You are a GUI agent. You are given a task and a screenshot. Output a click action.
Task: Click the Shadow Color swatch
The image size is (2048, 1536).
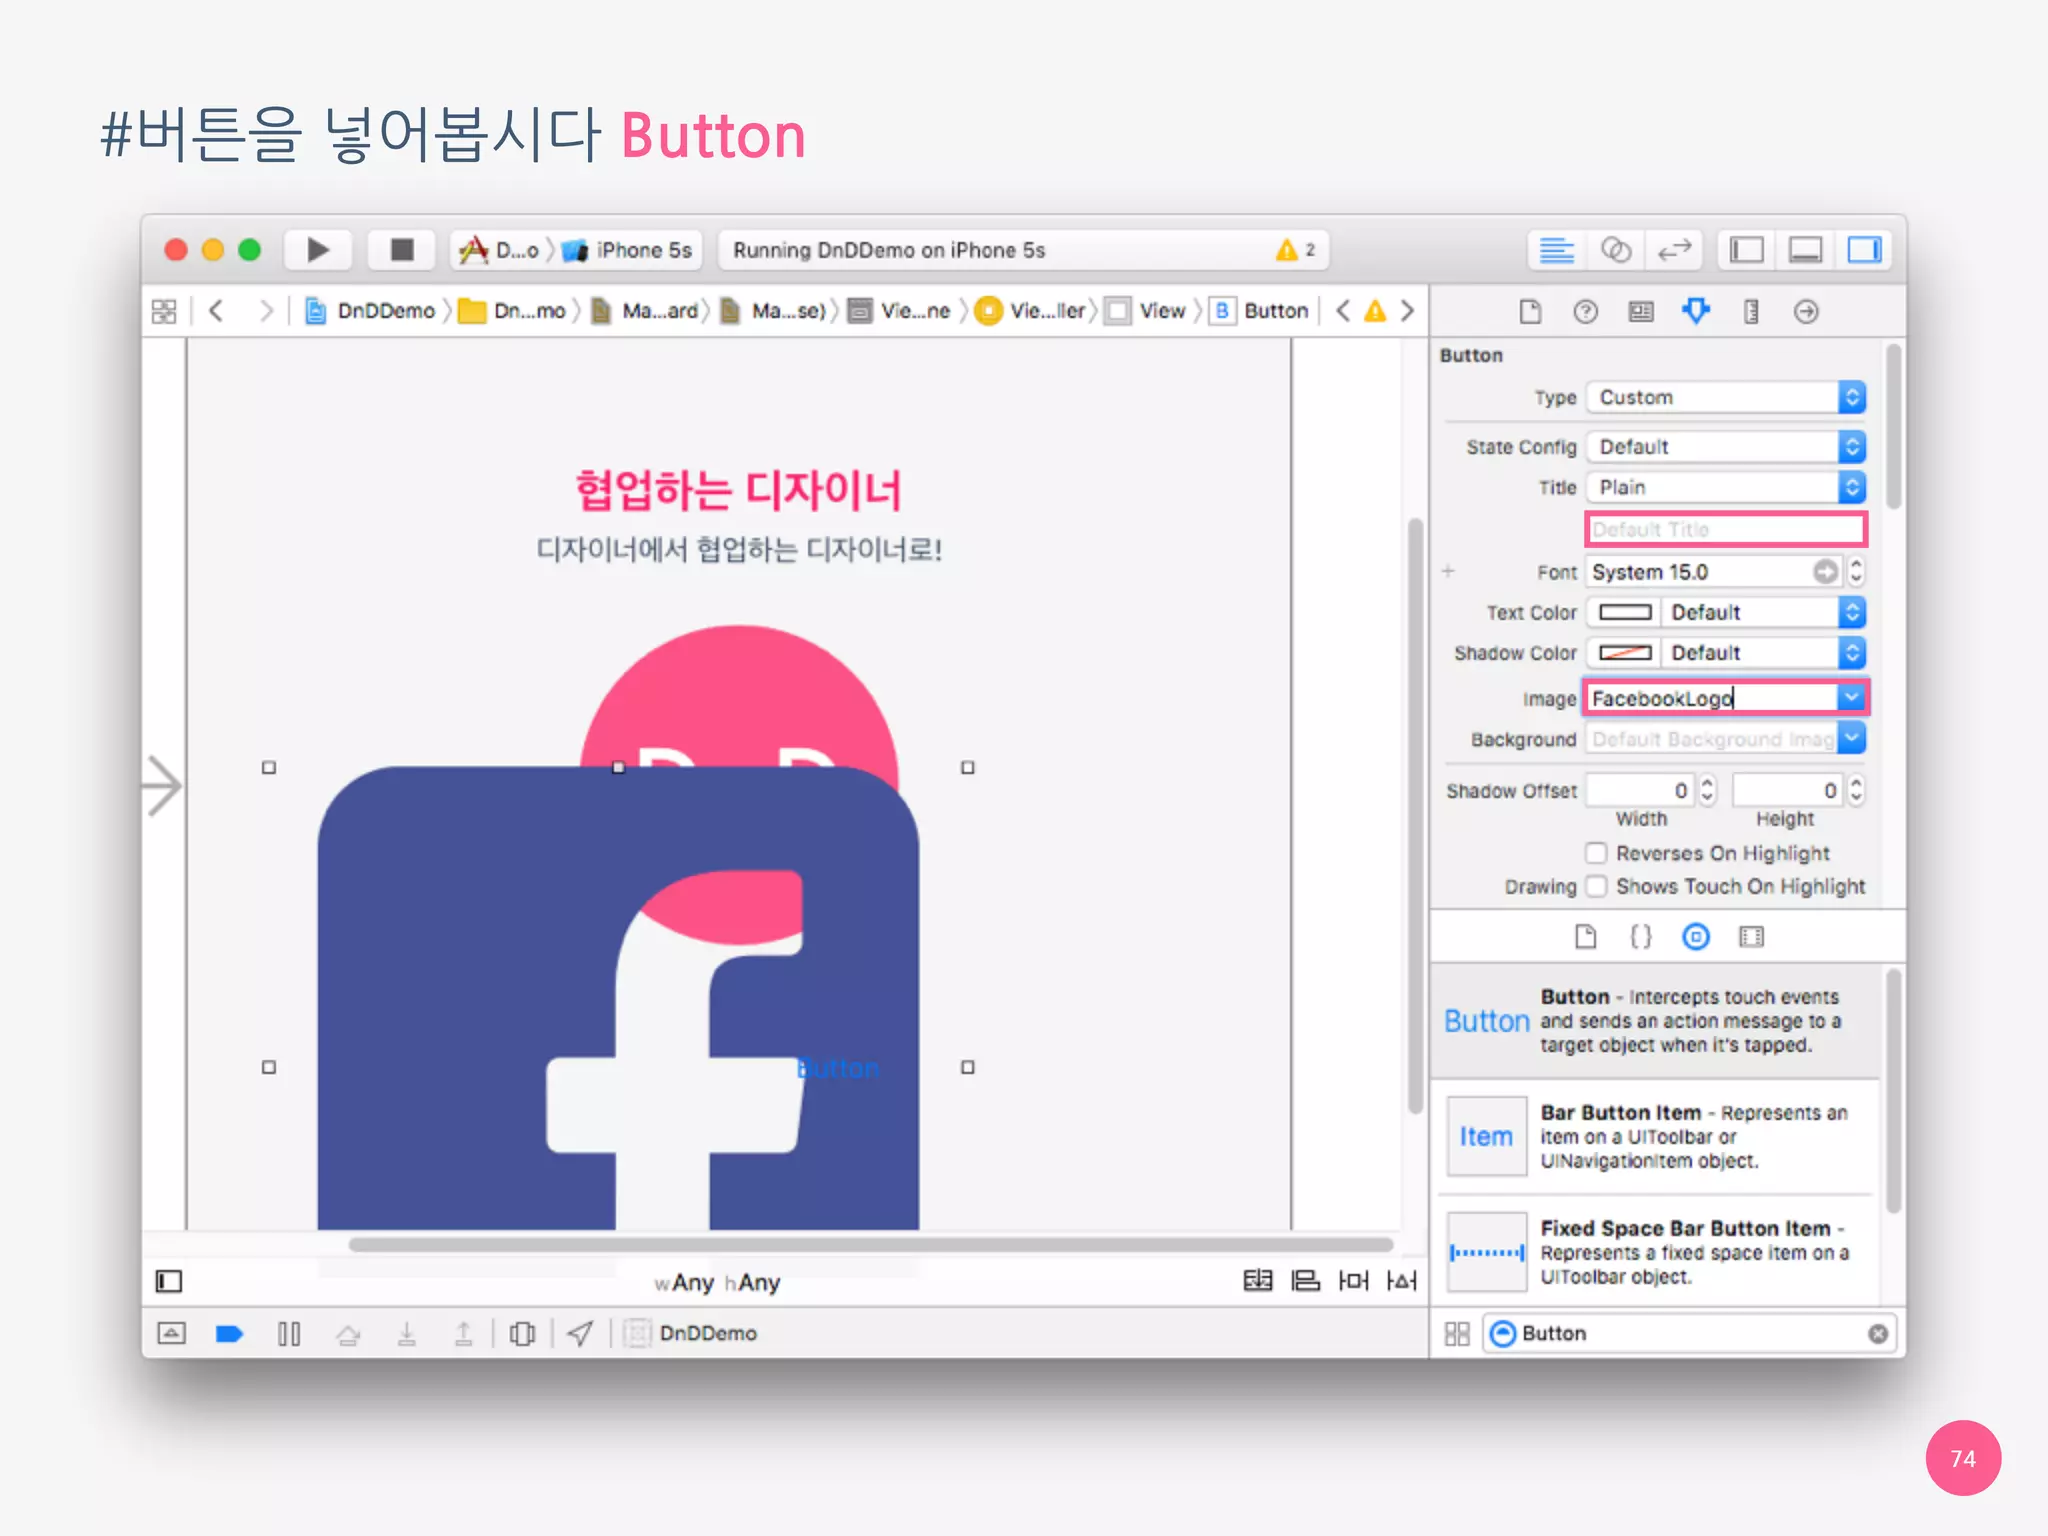pyautogui.click(x=1625, y=653)
